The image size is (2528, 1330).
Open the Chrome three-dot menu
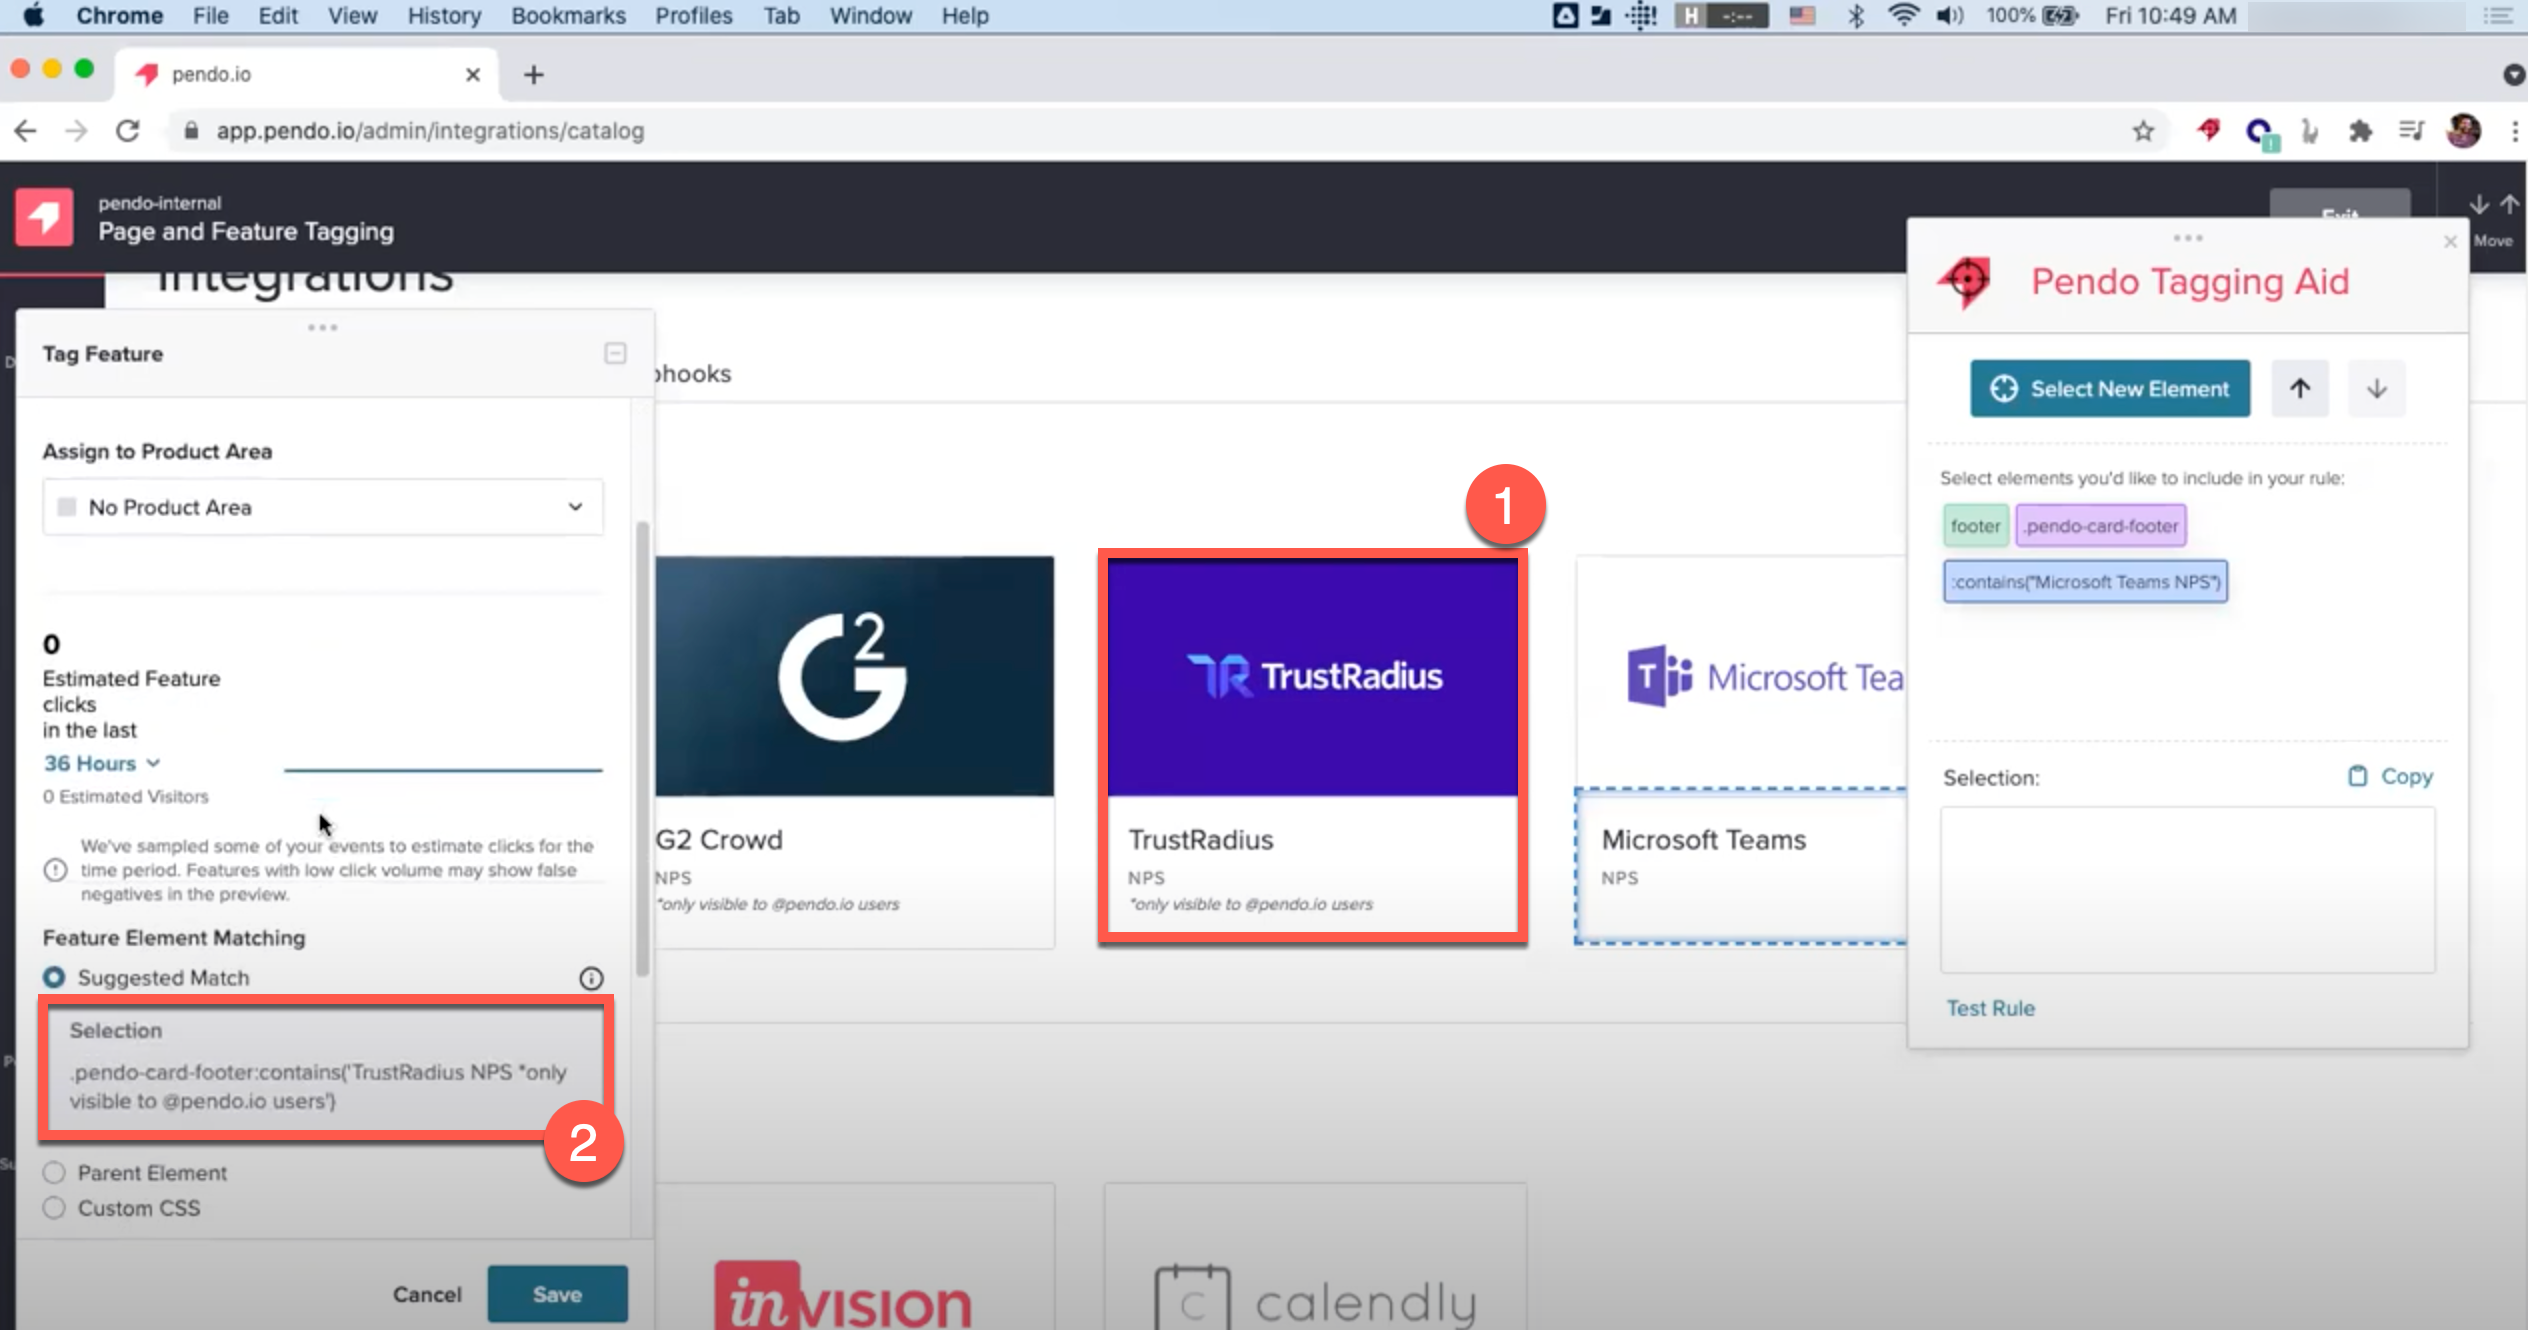[2514, 131]
